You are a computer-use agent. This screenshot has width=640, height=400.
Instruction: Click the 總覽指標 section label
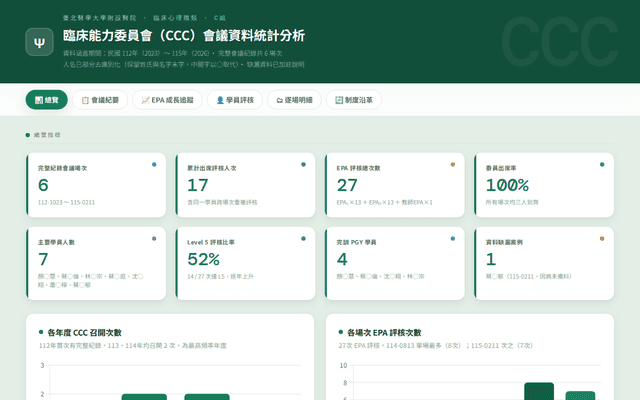pos(47,135)
